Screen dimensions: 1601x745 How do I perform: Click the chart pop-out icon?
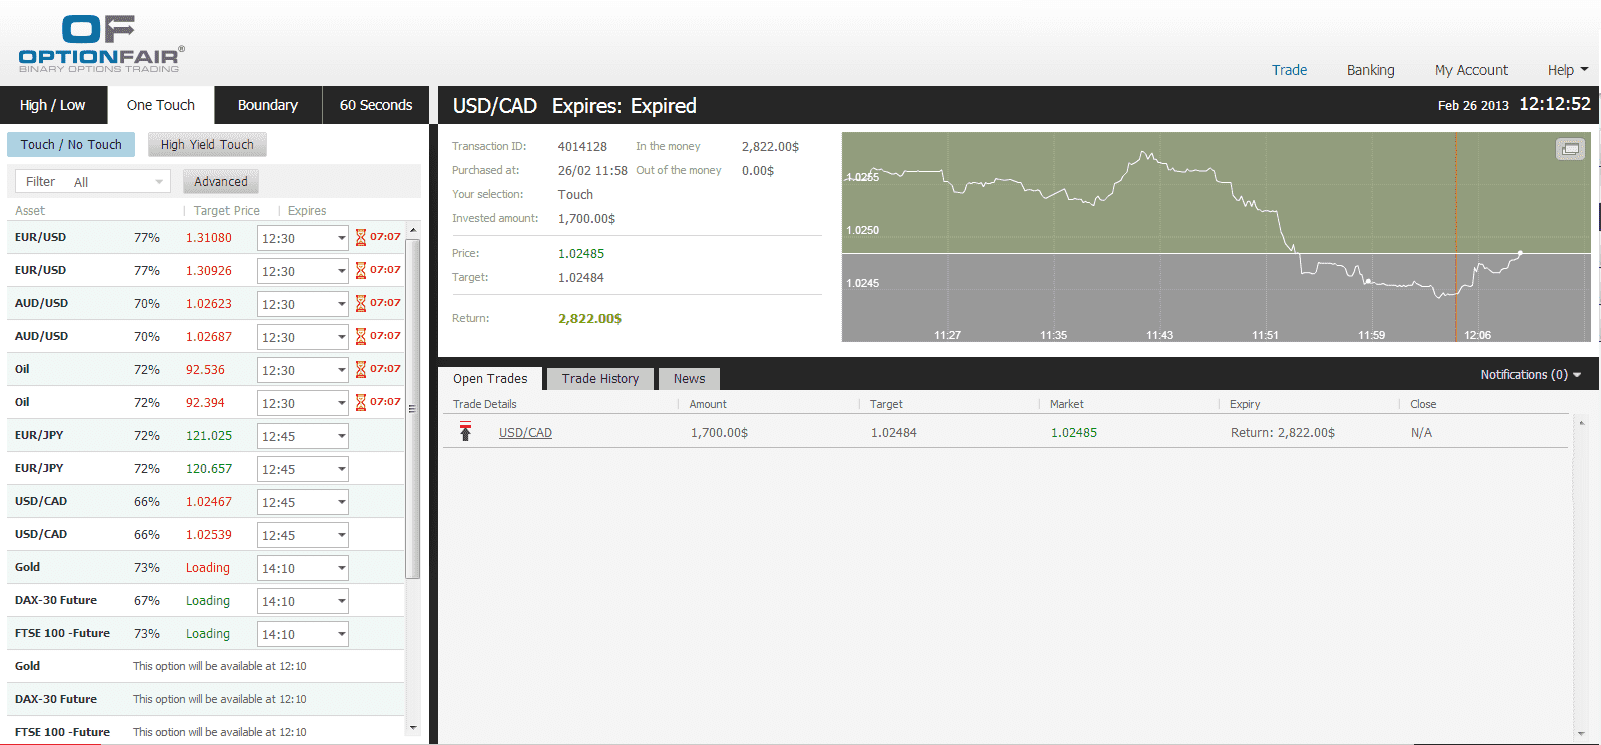(x=1570, y=149)
